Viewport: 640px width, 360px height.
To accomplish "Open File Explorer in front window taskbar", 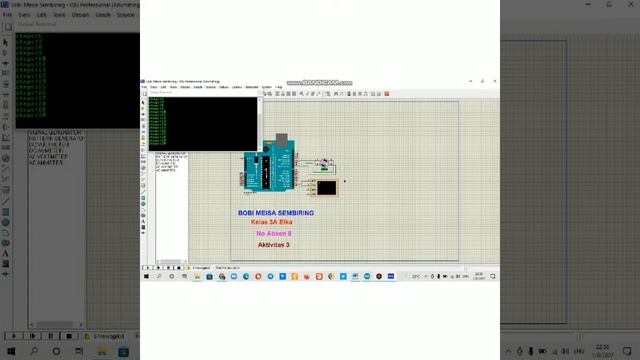I will click(197, 276).
